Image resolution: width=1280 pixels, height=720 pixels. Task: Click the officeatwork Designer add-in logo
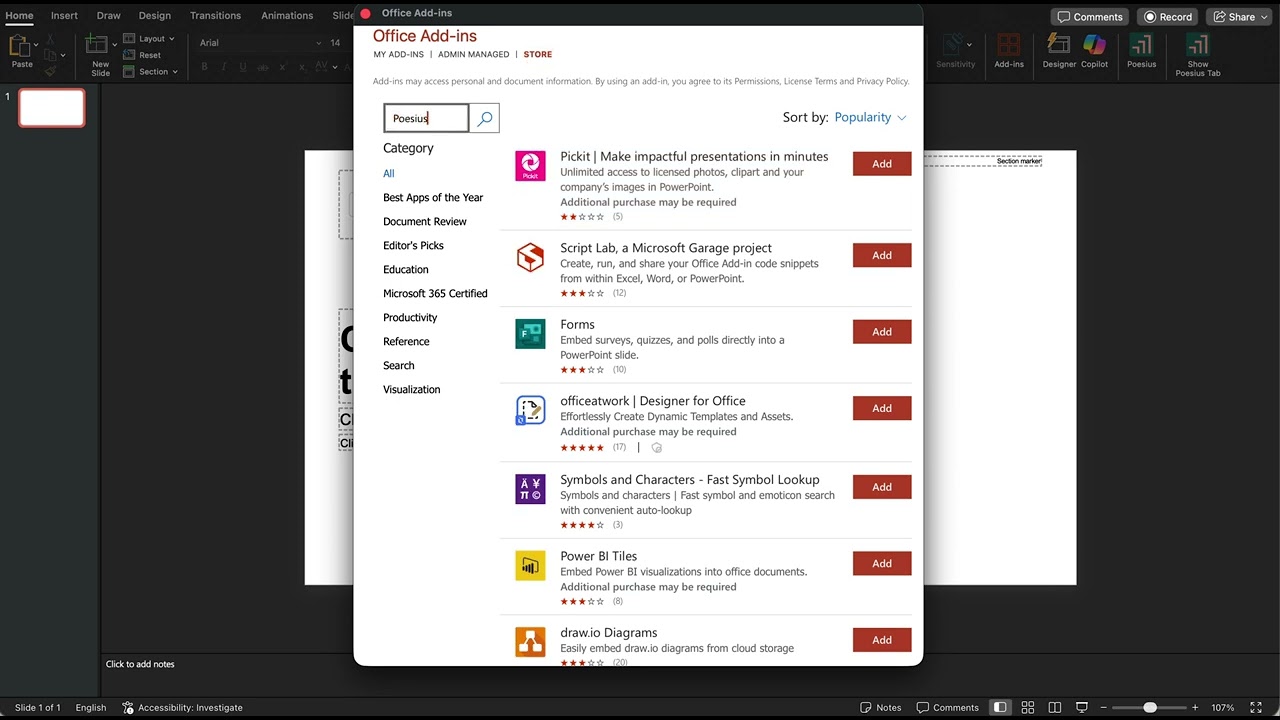pos(530,410)
